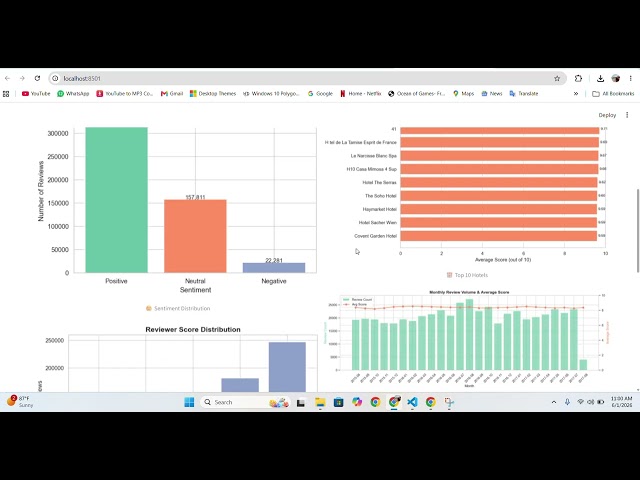Click the 'Reviewer Score Distribution' chart title

point(193,329)
